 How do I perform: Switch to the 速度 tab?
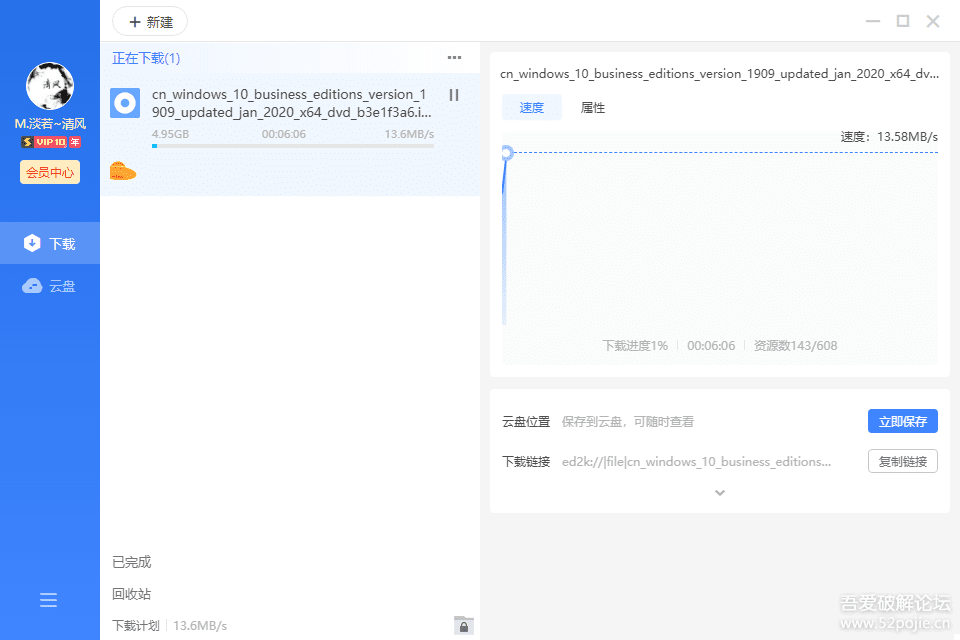click(531, 107)
